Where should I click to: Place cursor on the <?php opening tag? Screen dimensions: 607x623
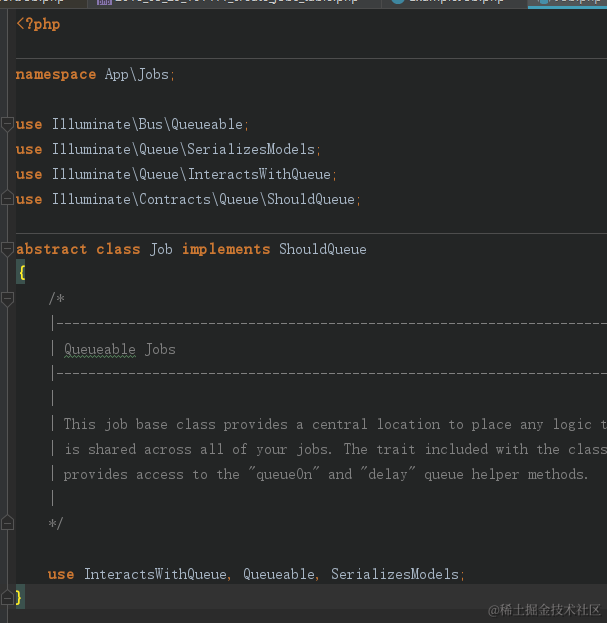[x=38, y=24]
